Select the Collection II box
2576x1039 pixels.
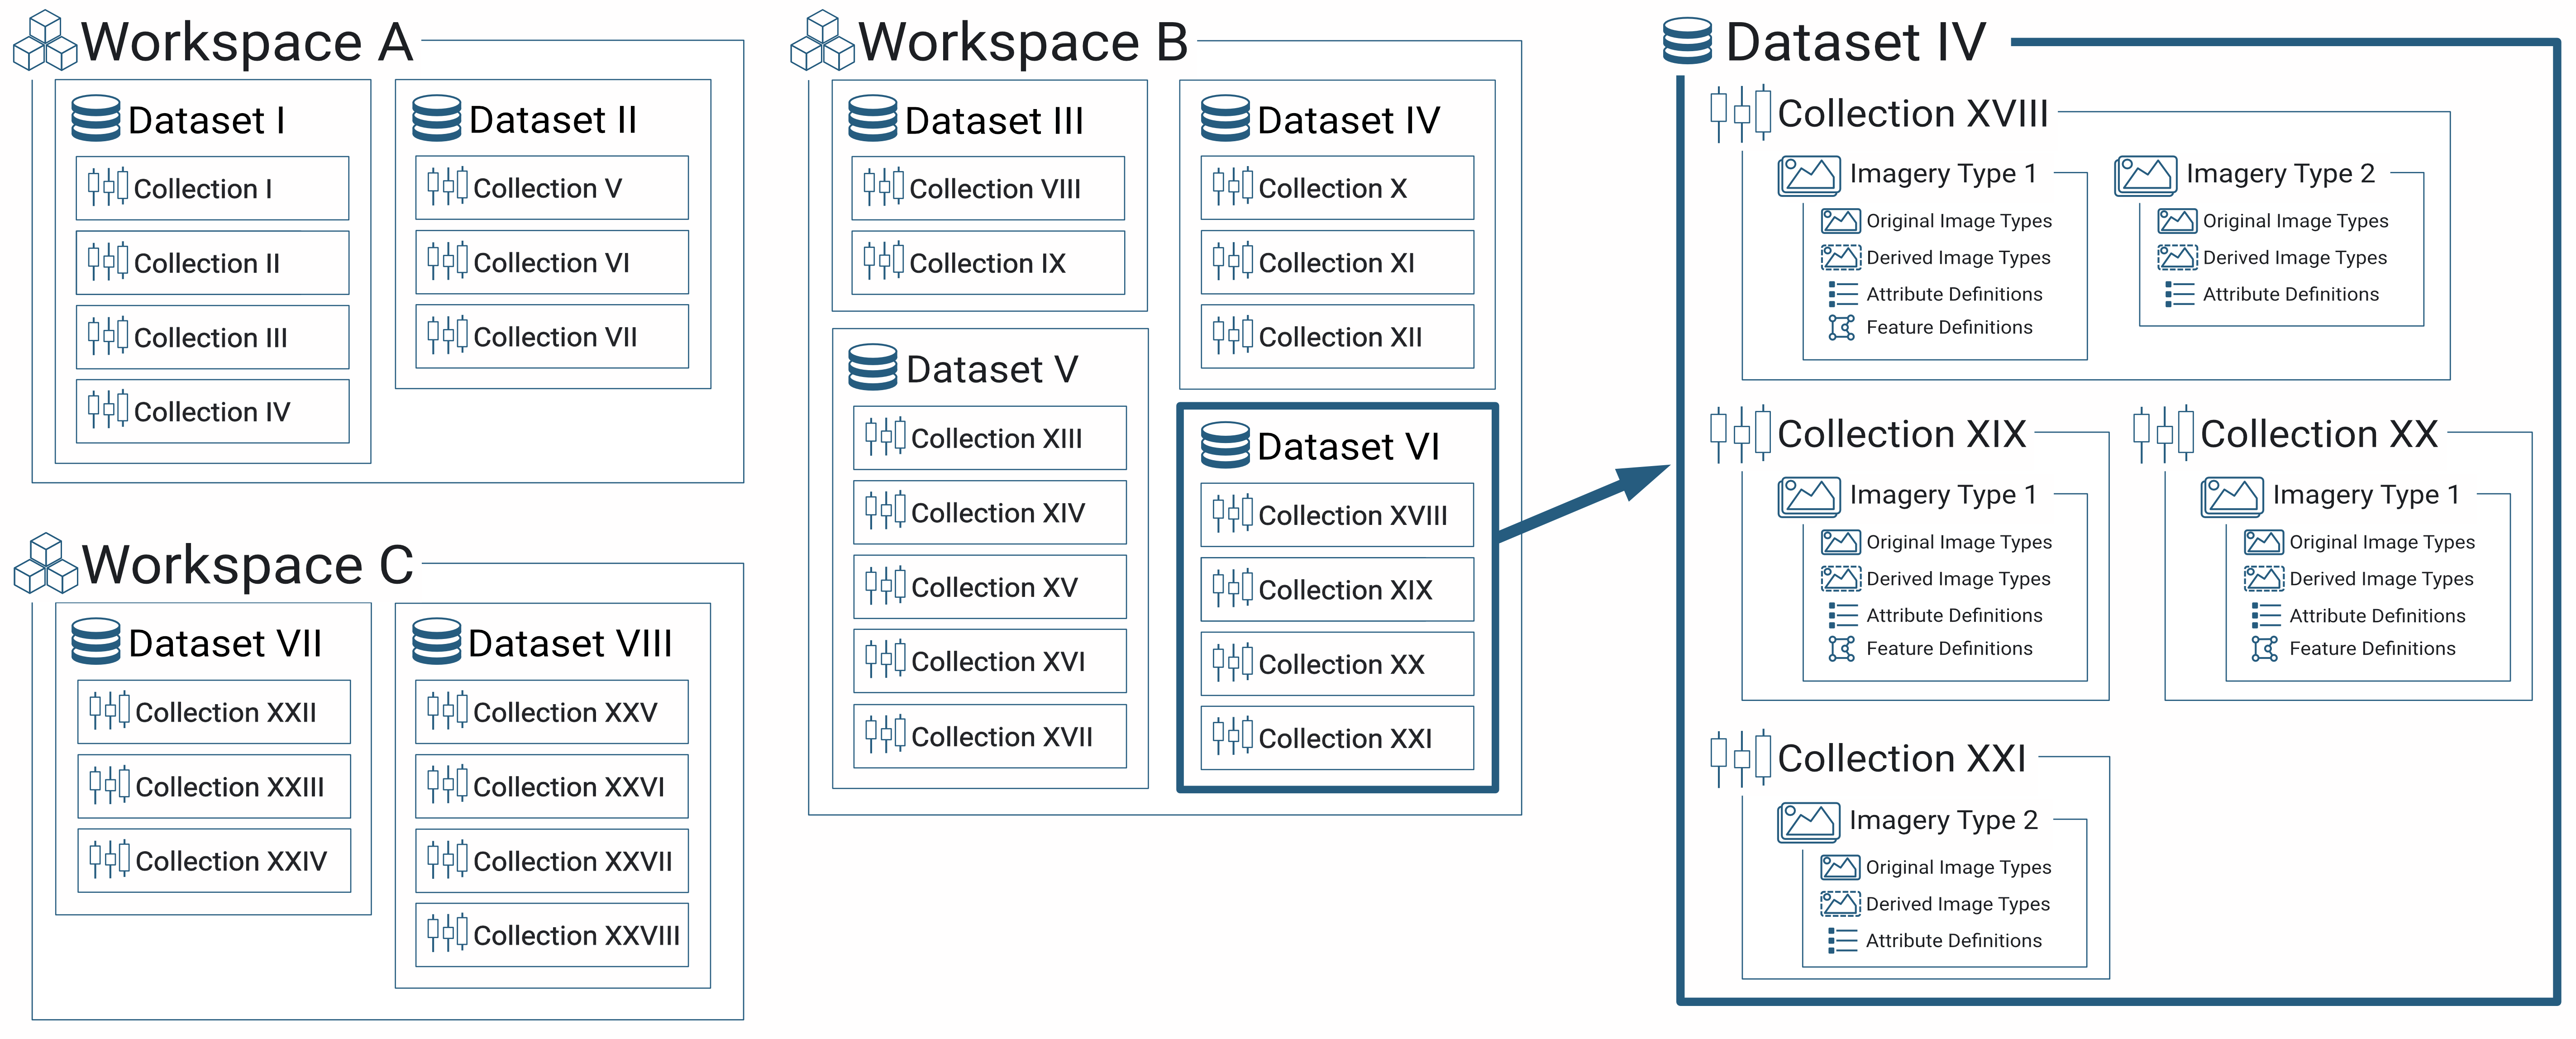(213, 262)
